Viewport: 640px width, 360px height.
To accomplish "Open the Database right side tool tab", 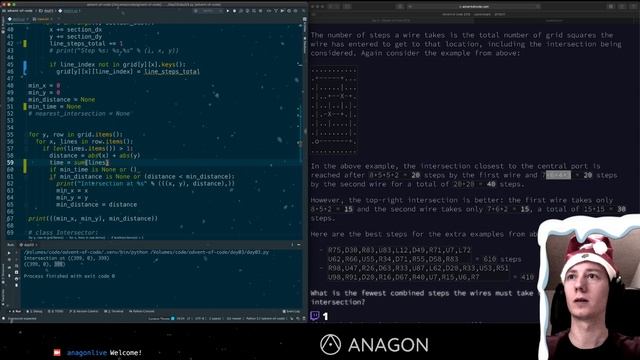I will pos(305,45).
